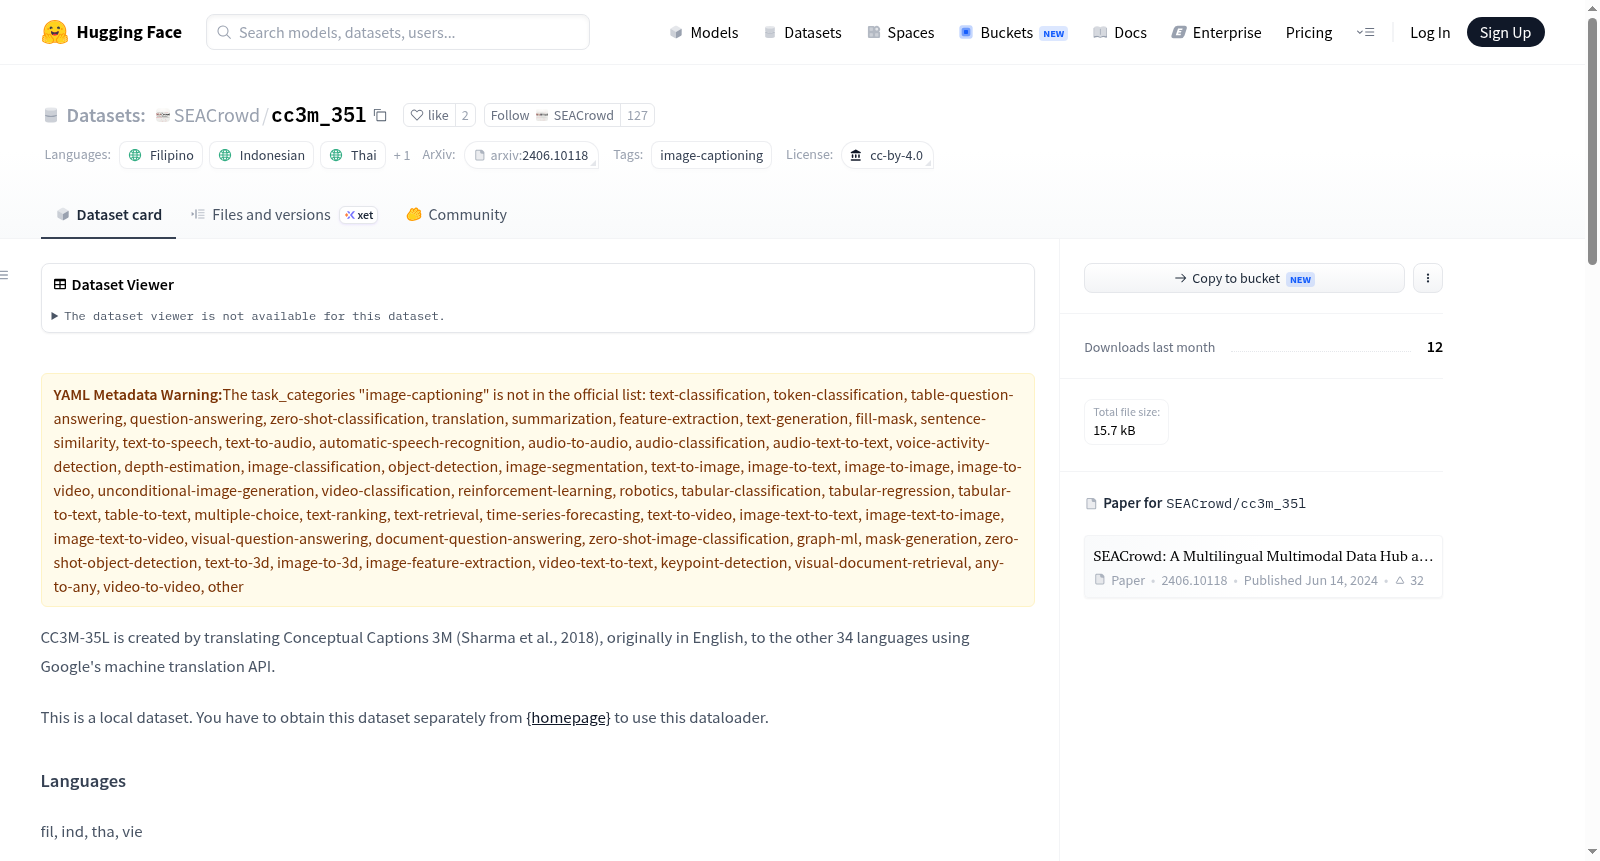Click the Datasets nav icon in header
1600x861 pixels.
point(770,32)
